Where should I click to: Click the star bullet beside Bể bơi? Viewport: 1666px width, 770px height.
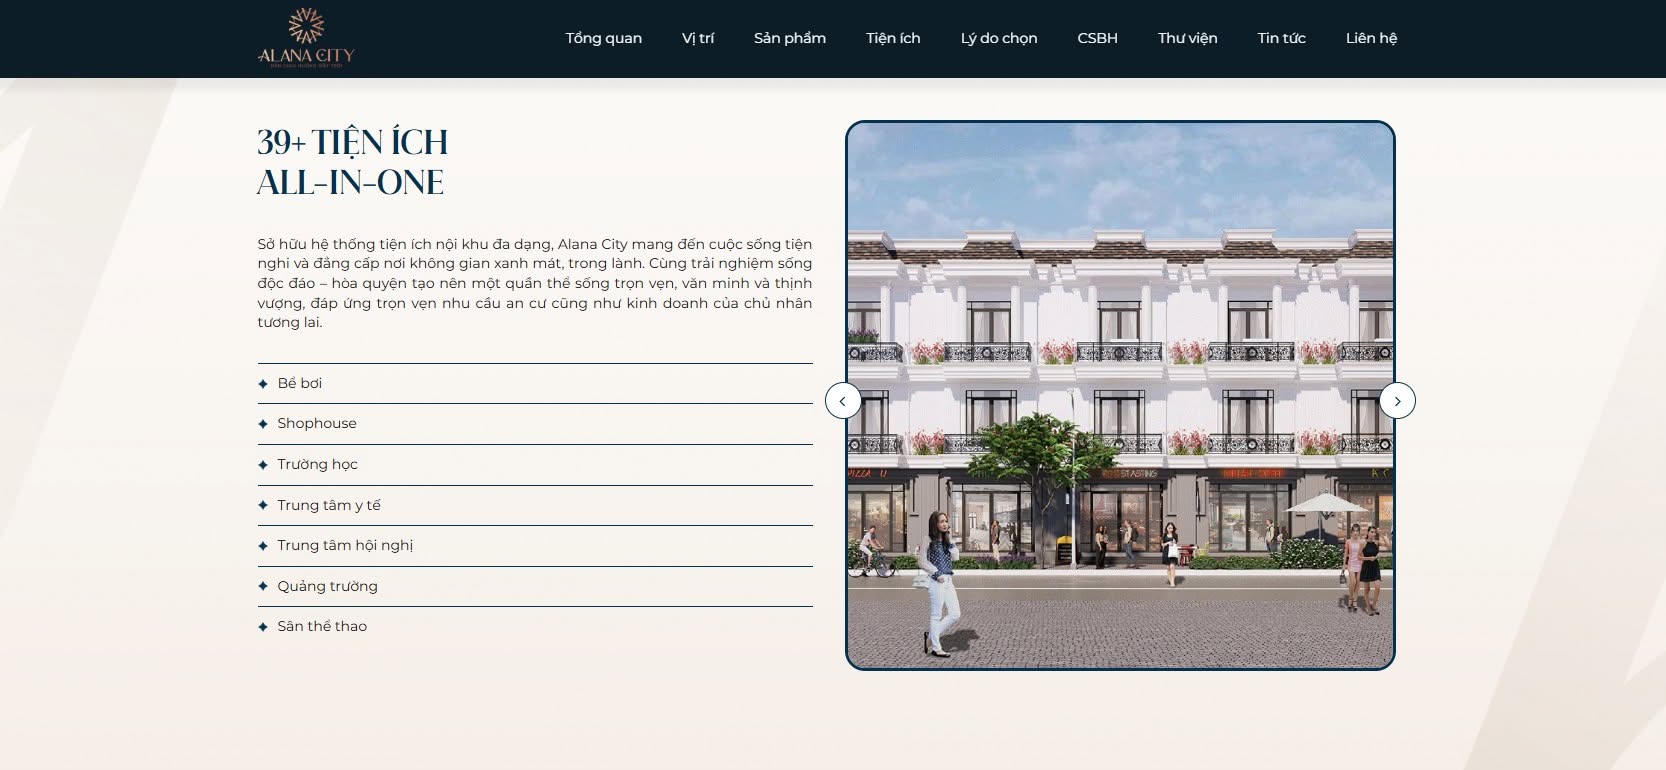263,384
